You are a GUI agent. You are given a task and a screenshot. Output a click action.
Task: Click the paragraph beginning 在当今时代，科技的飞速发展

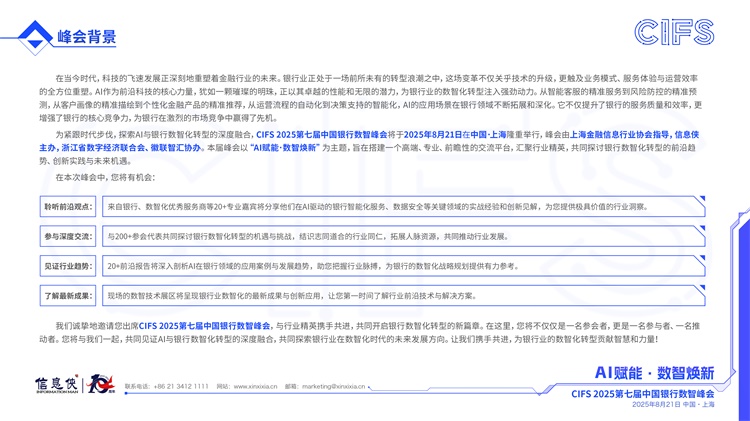coord(369,98)
